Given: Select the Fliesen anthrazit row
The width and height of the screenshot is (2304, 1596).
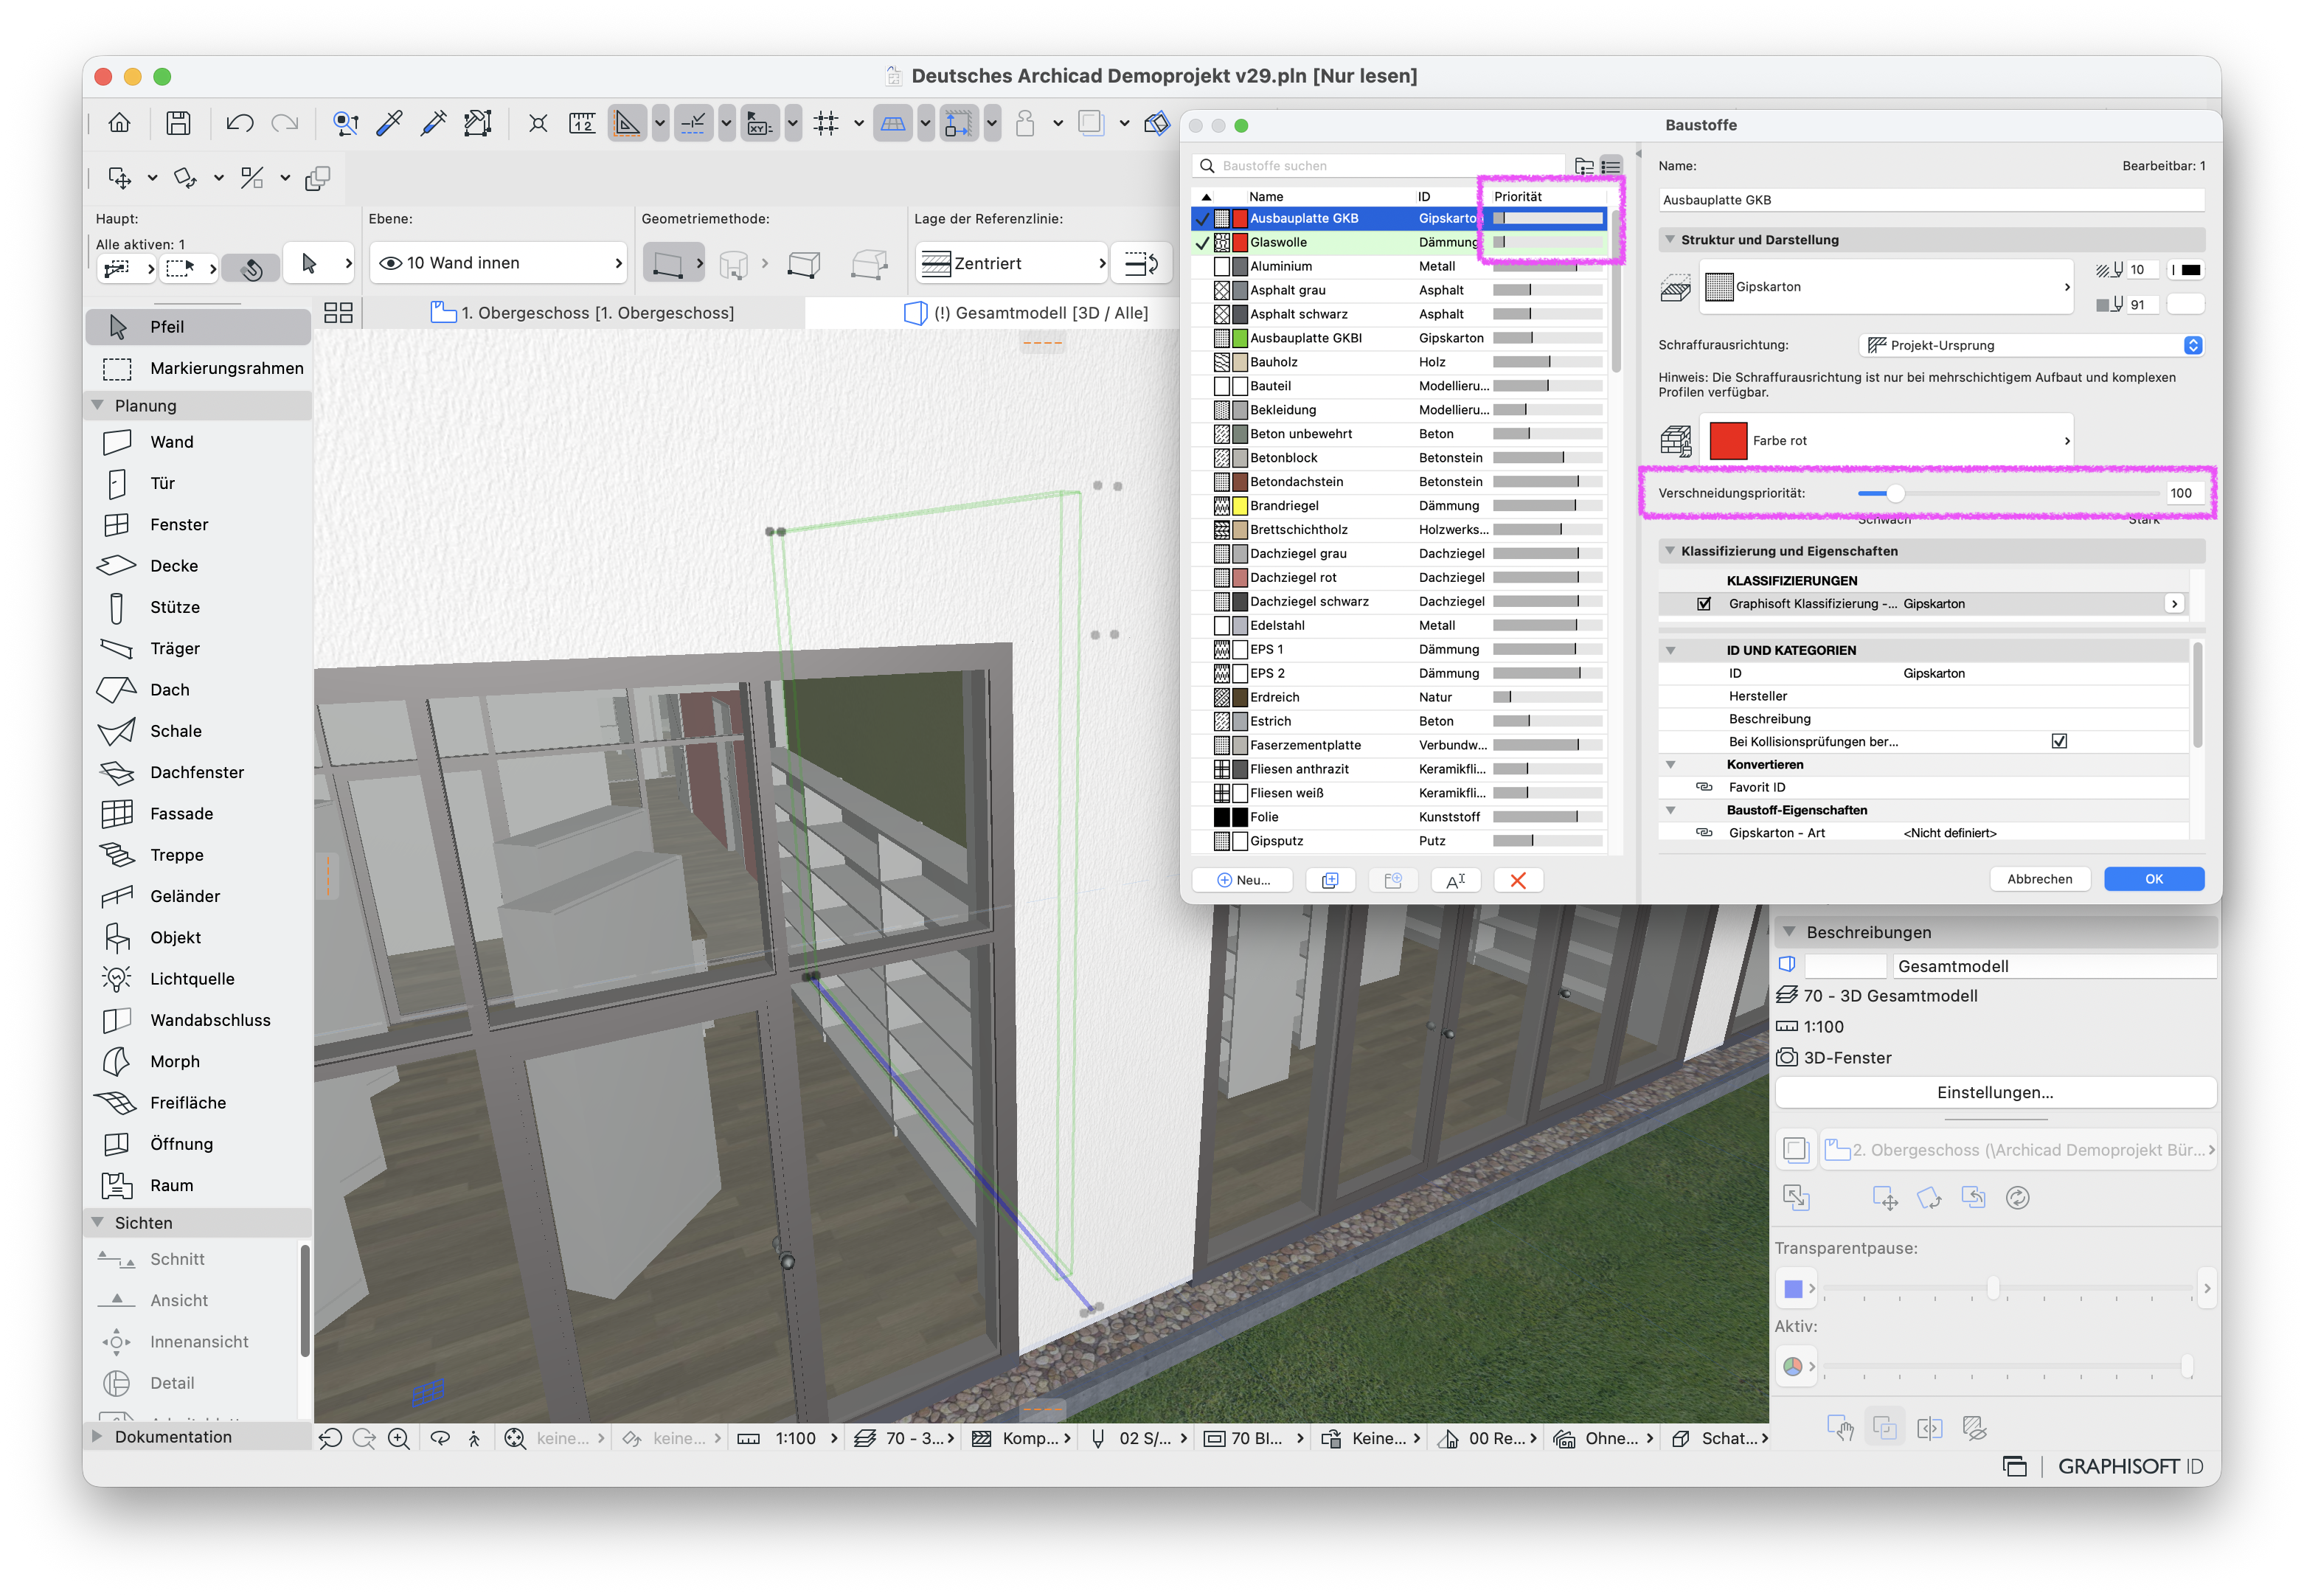Looking at the screenshot, I should pos(1400,770).
